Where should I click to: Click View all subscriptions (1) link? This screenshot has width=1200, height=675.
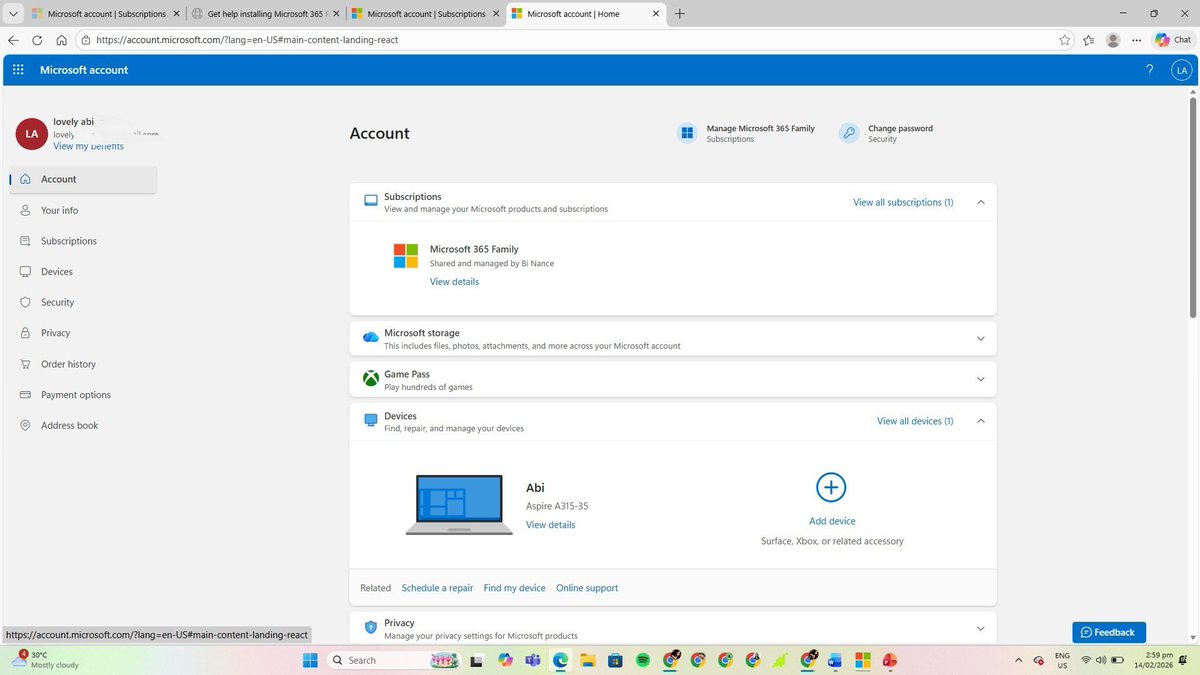[903, 202]
